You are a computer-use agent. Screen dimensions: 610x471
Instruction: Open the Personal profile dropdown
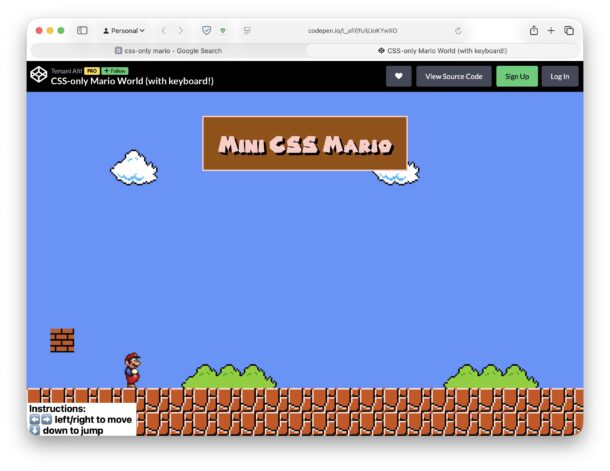click(x=124, y=31)
